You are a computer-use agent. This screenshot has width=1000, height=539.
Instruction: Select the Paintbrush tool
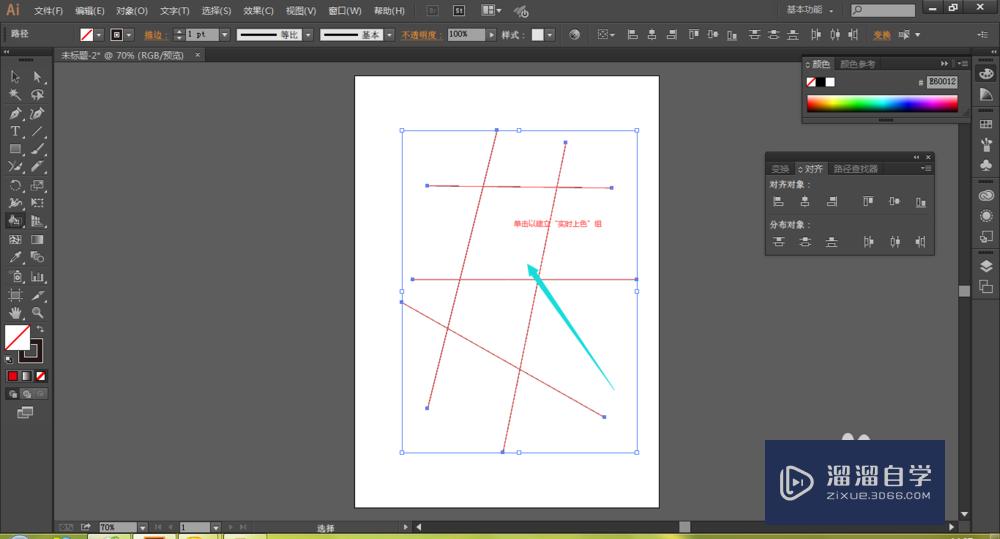coord(38,149)
